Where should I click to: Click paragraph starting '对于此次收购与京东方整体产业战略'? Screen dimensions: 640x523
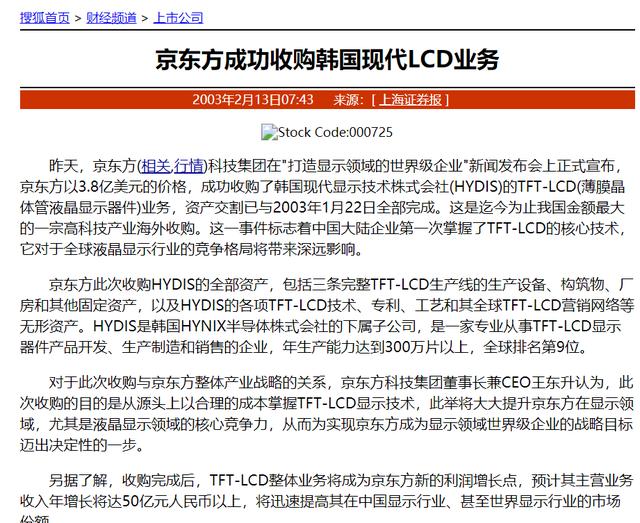(327, 414)
